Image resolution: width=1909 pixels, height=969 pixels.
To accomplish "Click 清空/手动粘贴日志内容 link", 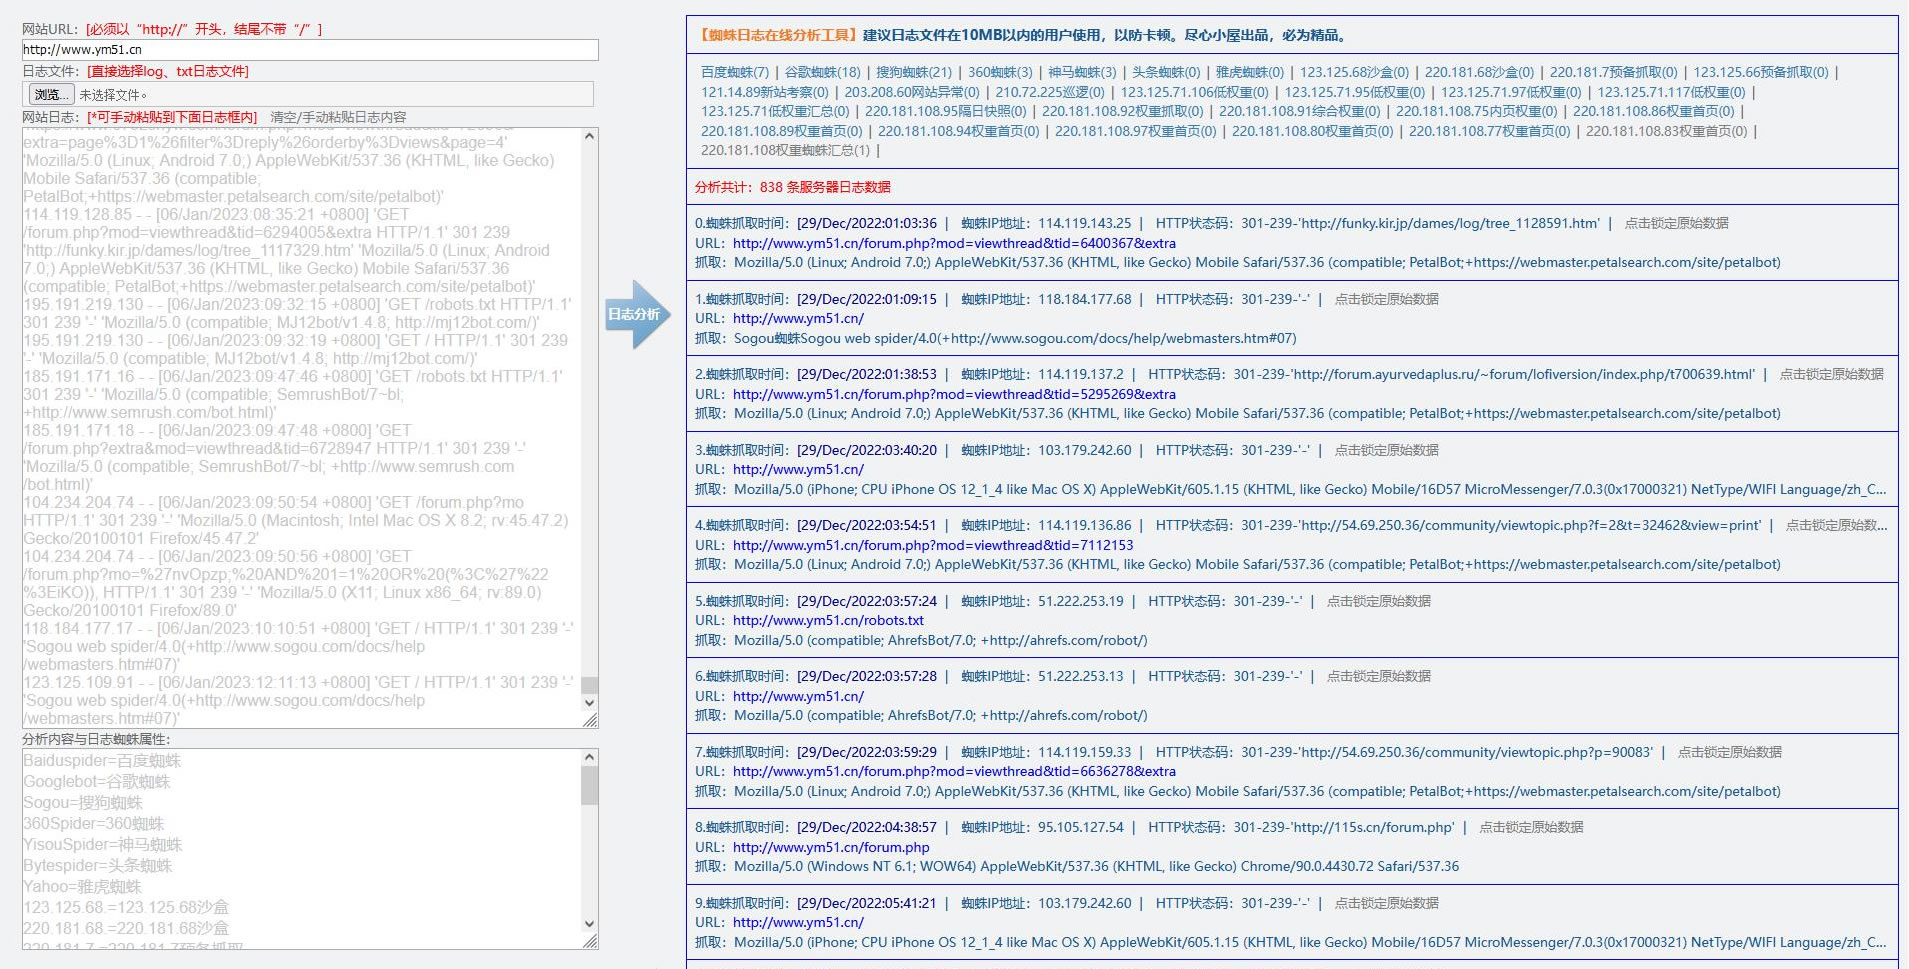I will click(x=338, y=117).
